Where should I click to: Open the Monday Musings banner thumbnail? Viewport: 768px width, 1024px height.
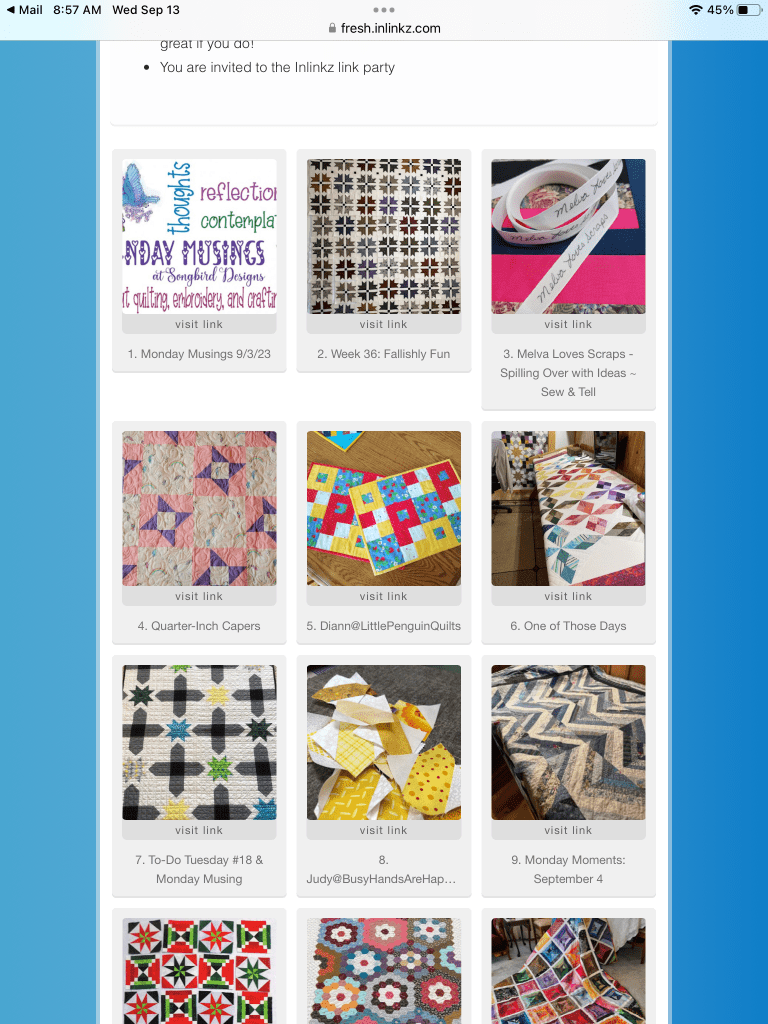(x=199, y=236)
